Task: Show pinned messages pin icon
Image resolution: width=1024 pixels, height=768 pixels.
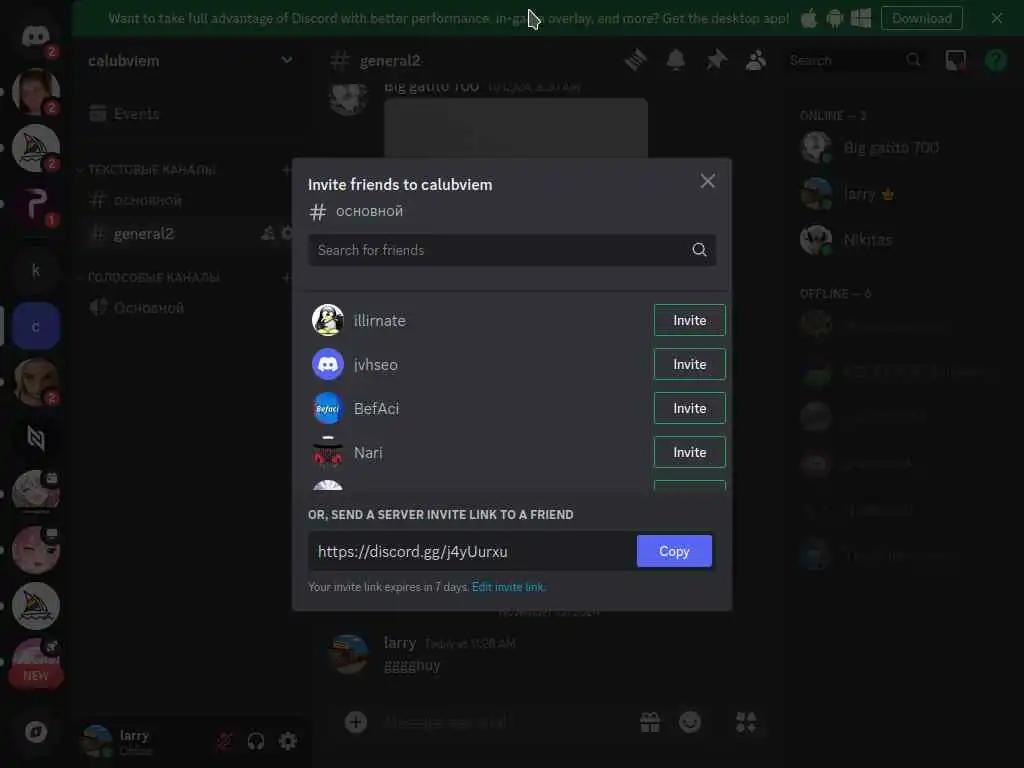Action: pyautogui.click(x=716, y=60)
